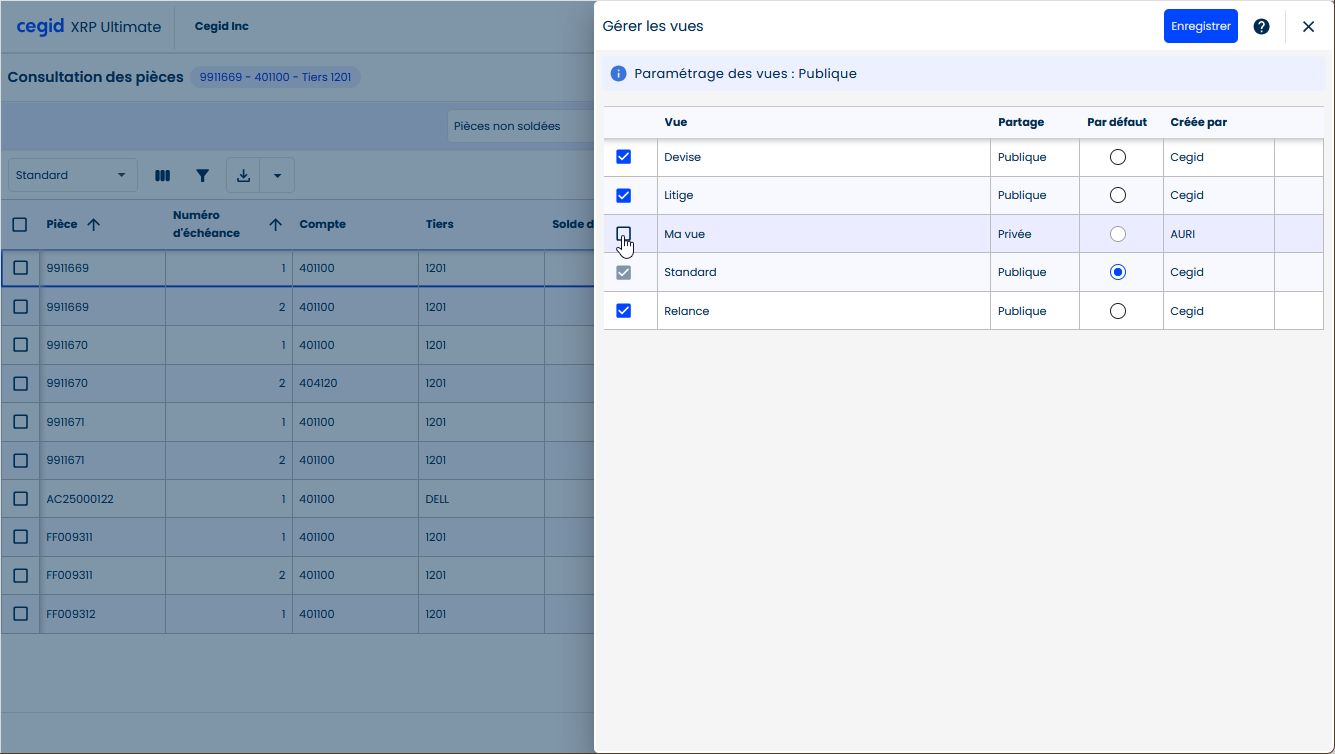
Task: Open the Standard view dropdown
Action: coord(72,176)
